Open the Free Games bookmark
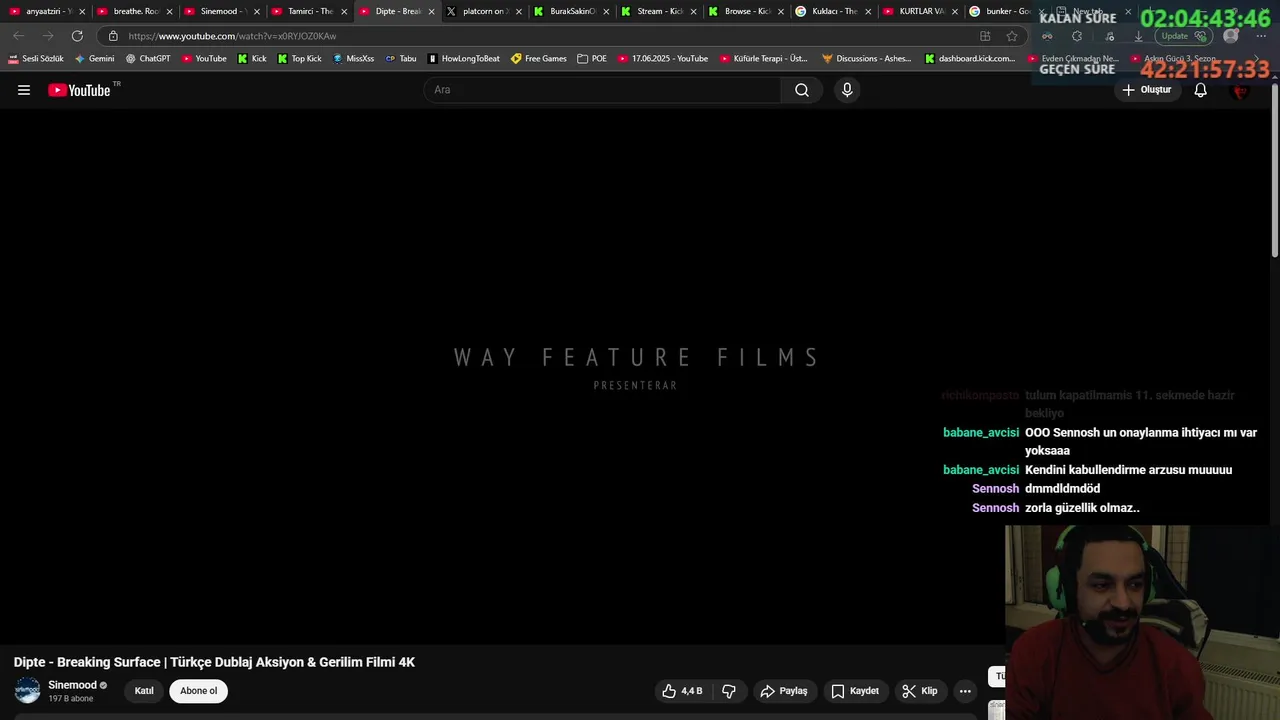This screenshot has width=1280, height=720. coord(539,59)
